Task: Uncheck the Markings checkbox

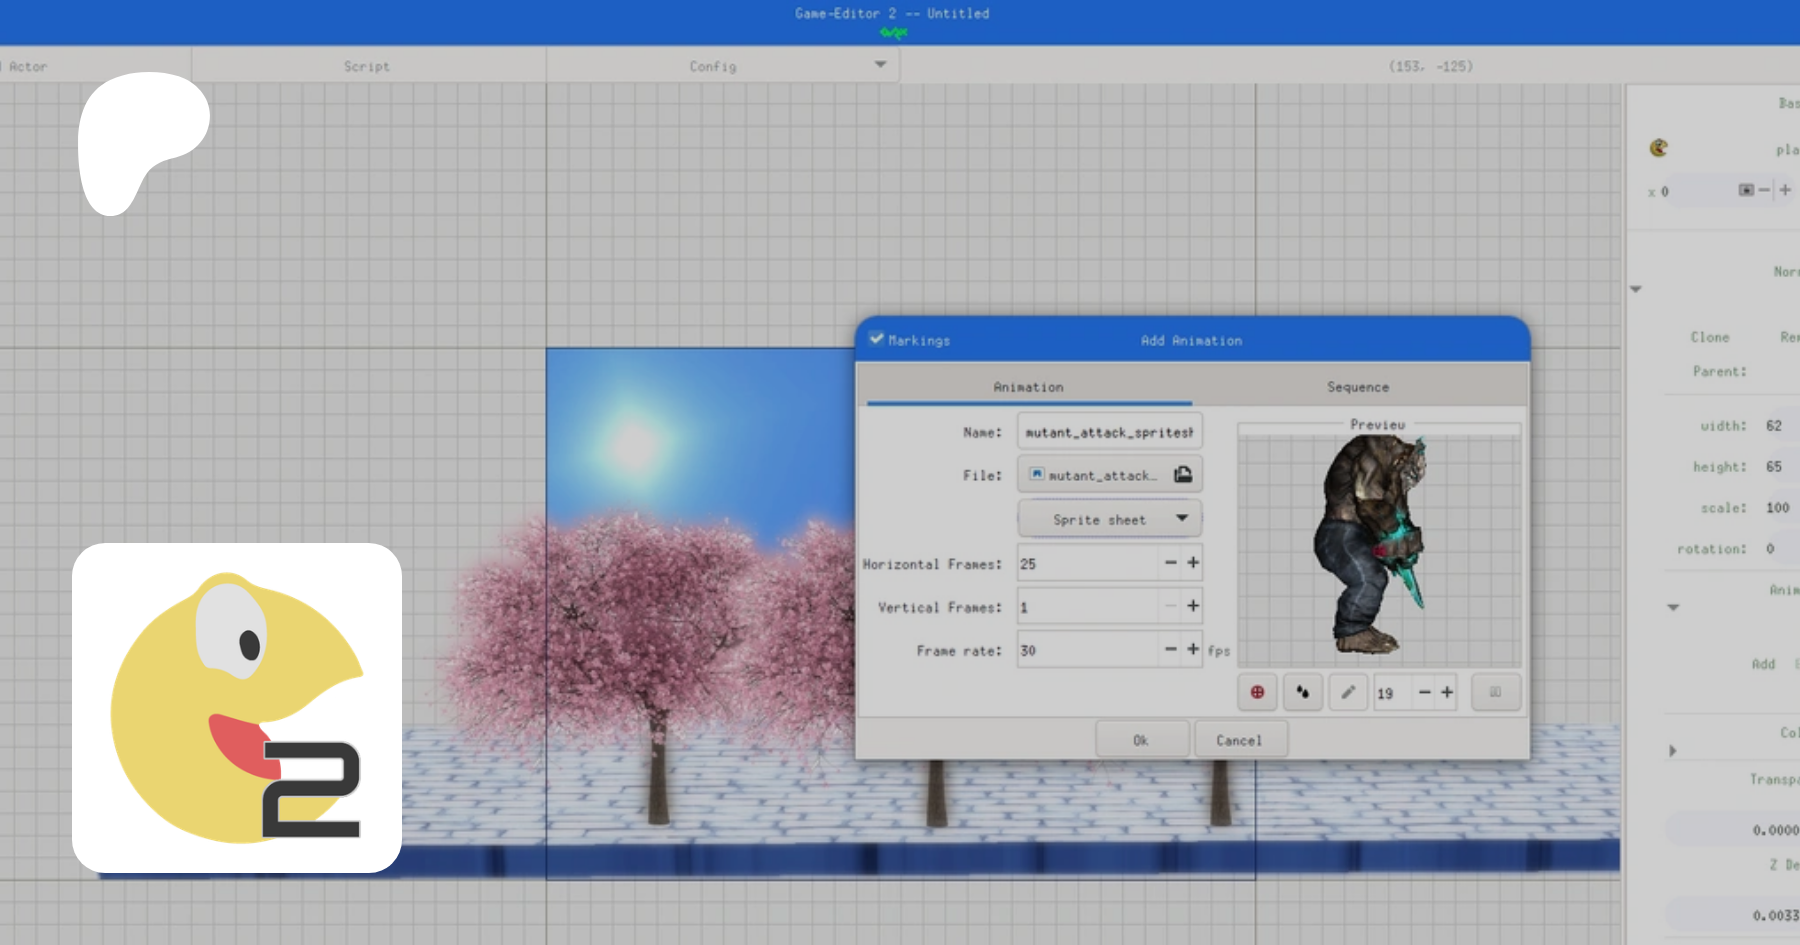Action: 876,339
